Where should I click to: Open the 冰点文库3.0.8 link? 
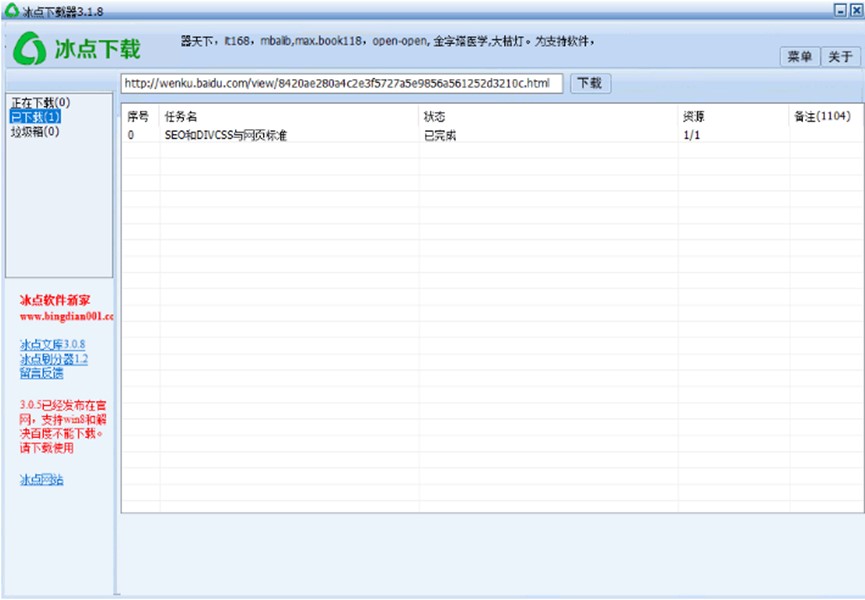(52, 345)
